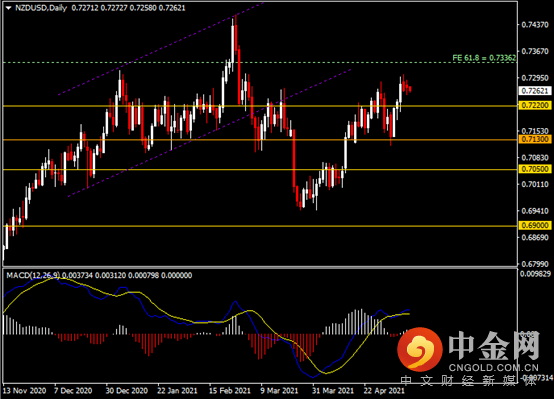Click the 0.70110 price axis value

[535, 184]
